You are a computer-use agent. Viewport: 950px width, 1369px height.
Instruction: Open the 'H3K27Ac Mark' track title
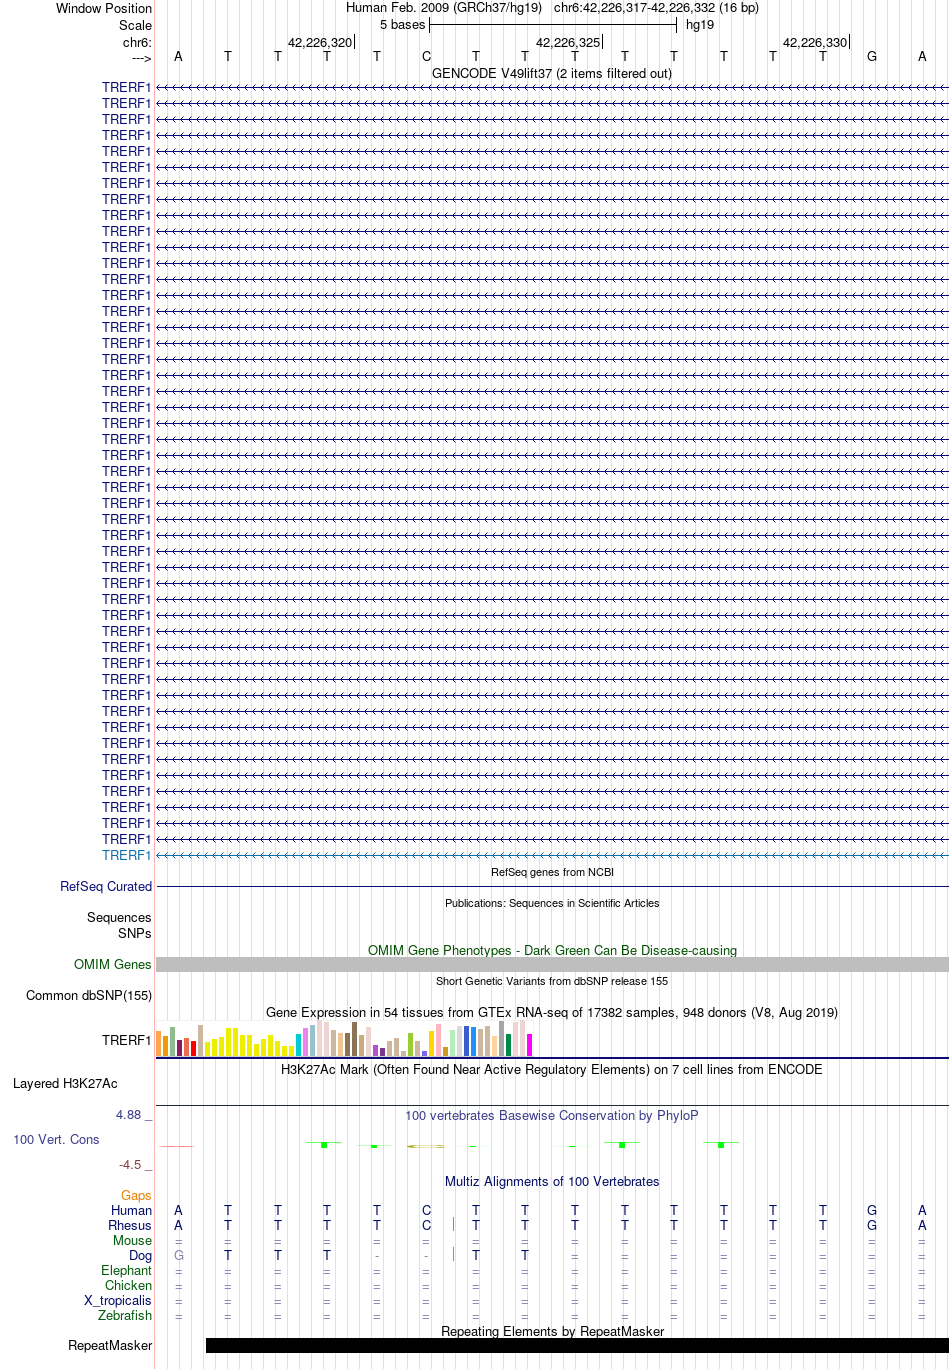[x=552, y=1069]
